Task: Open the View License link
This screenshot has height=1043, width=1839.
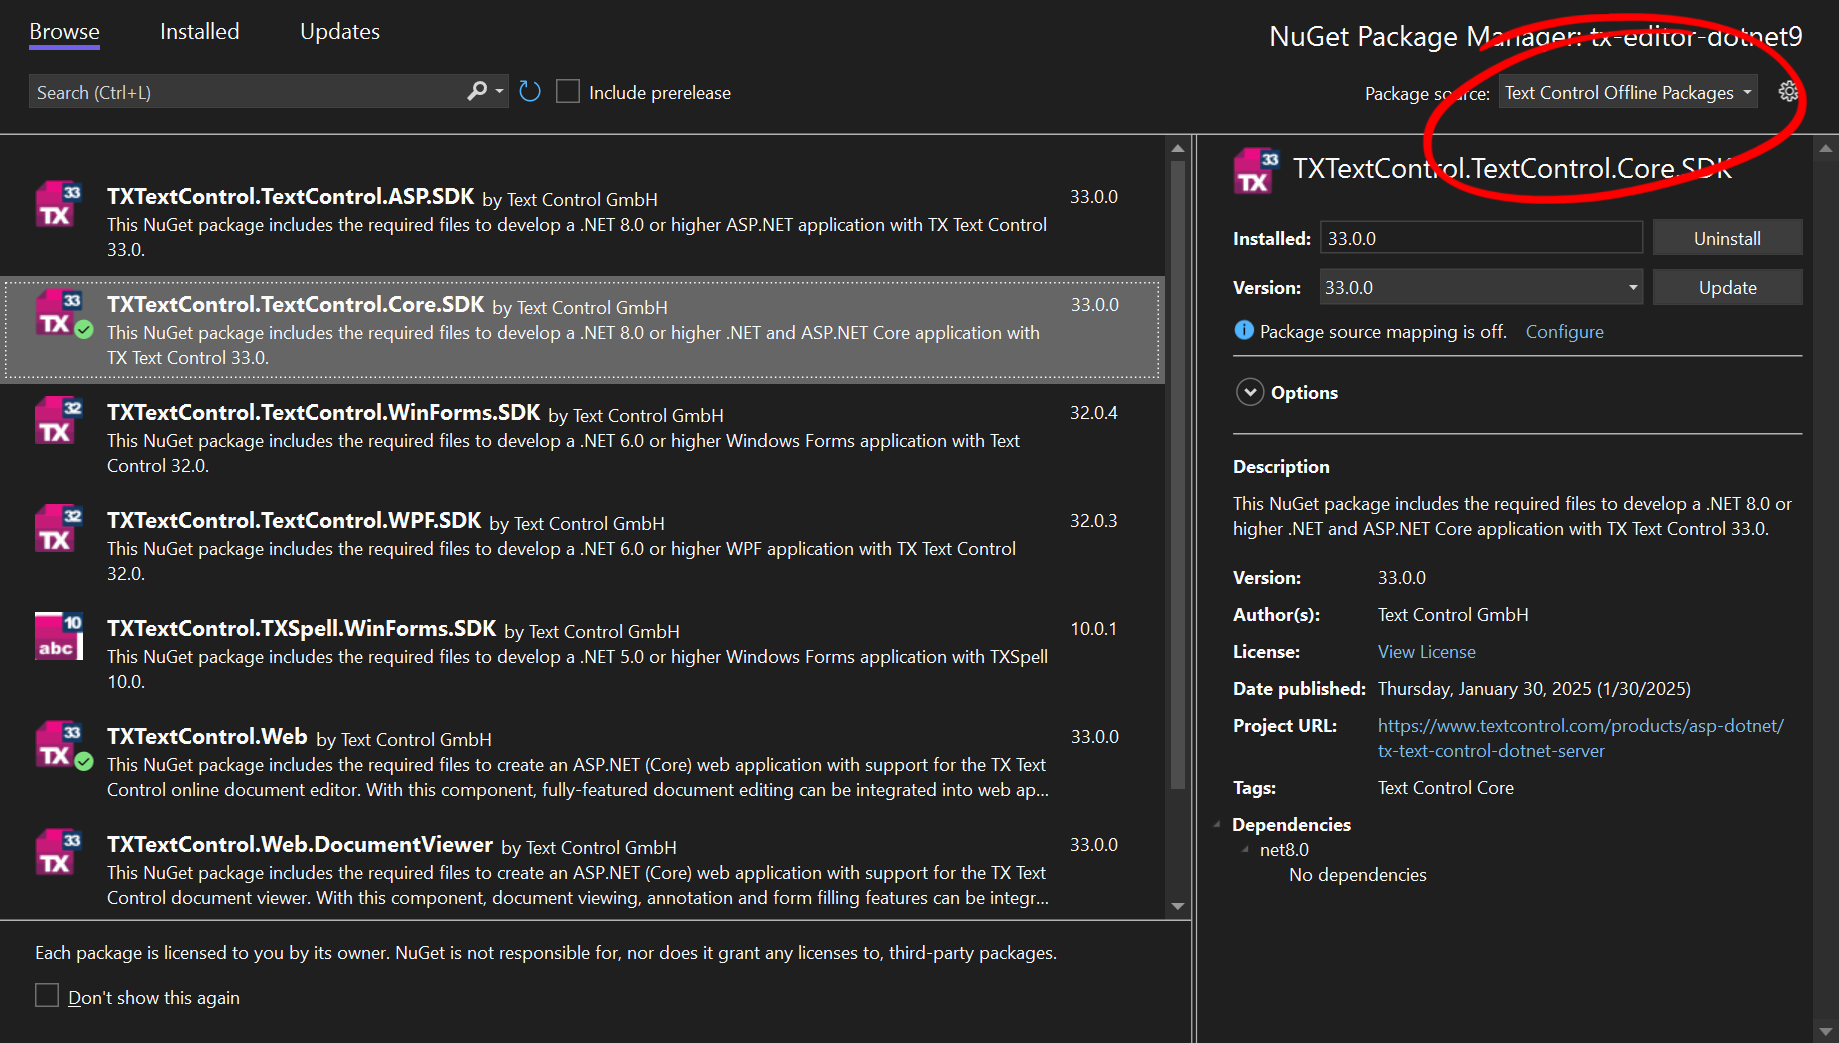Action: point(1426,652)
